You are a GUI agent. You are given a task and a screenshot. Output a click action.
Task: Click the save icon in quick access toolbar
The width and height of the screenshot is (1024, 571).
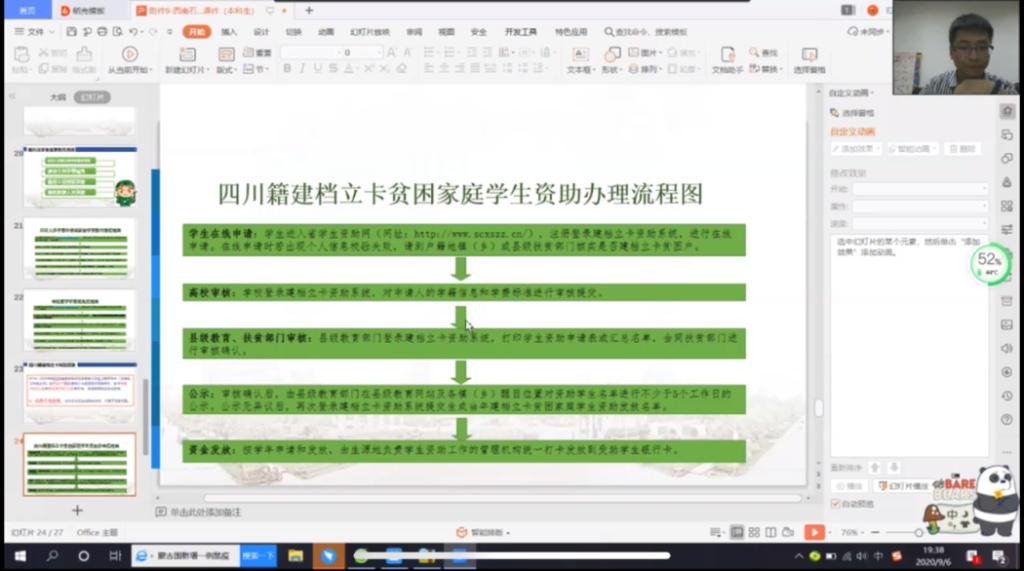tap(71, 32)
